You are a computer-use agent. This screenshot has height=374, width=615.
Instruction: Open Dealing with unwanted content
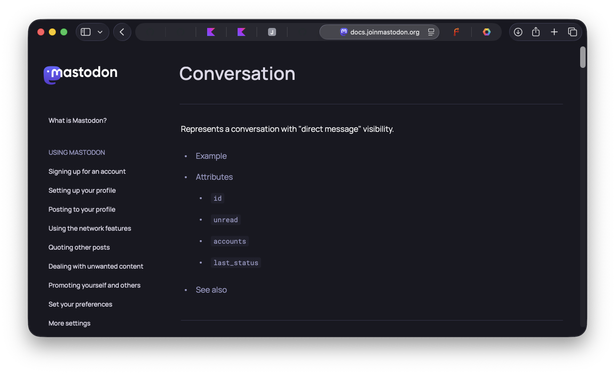tap(96, 266)
